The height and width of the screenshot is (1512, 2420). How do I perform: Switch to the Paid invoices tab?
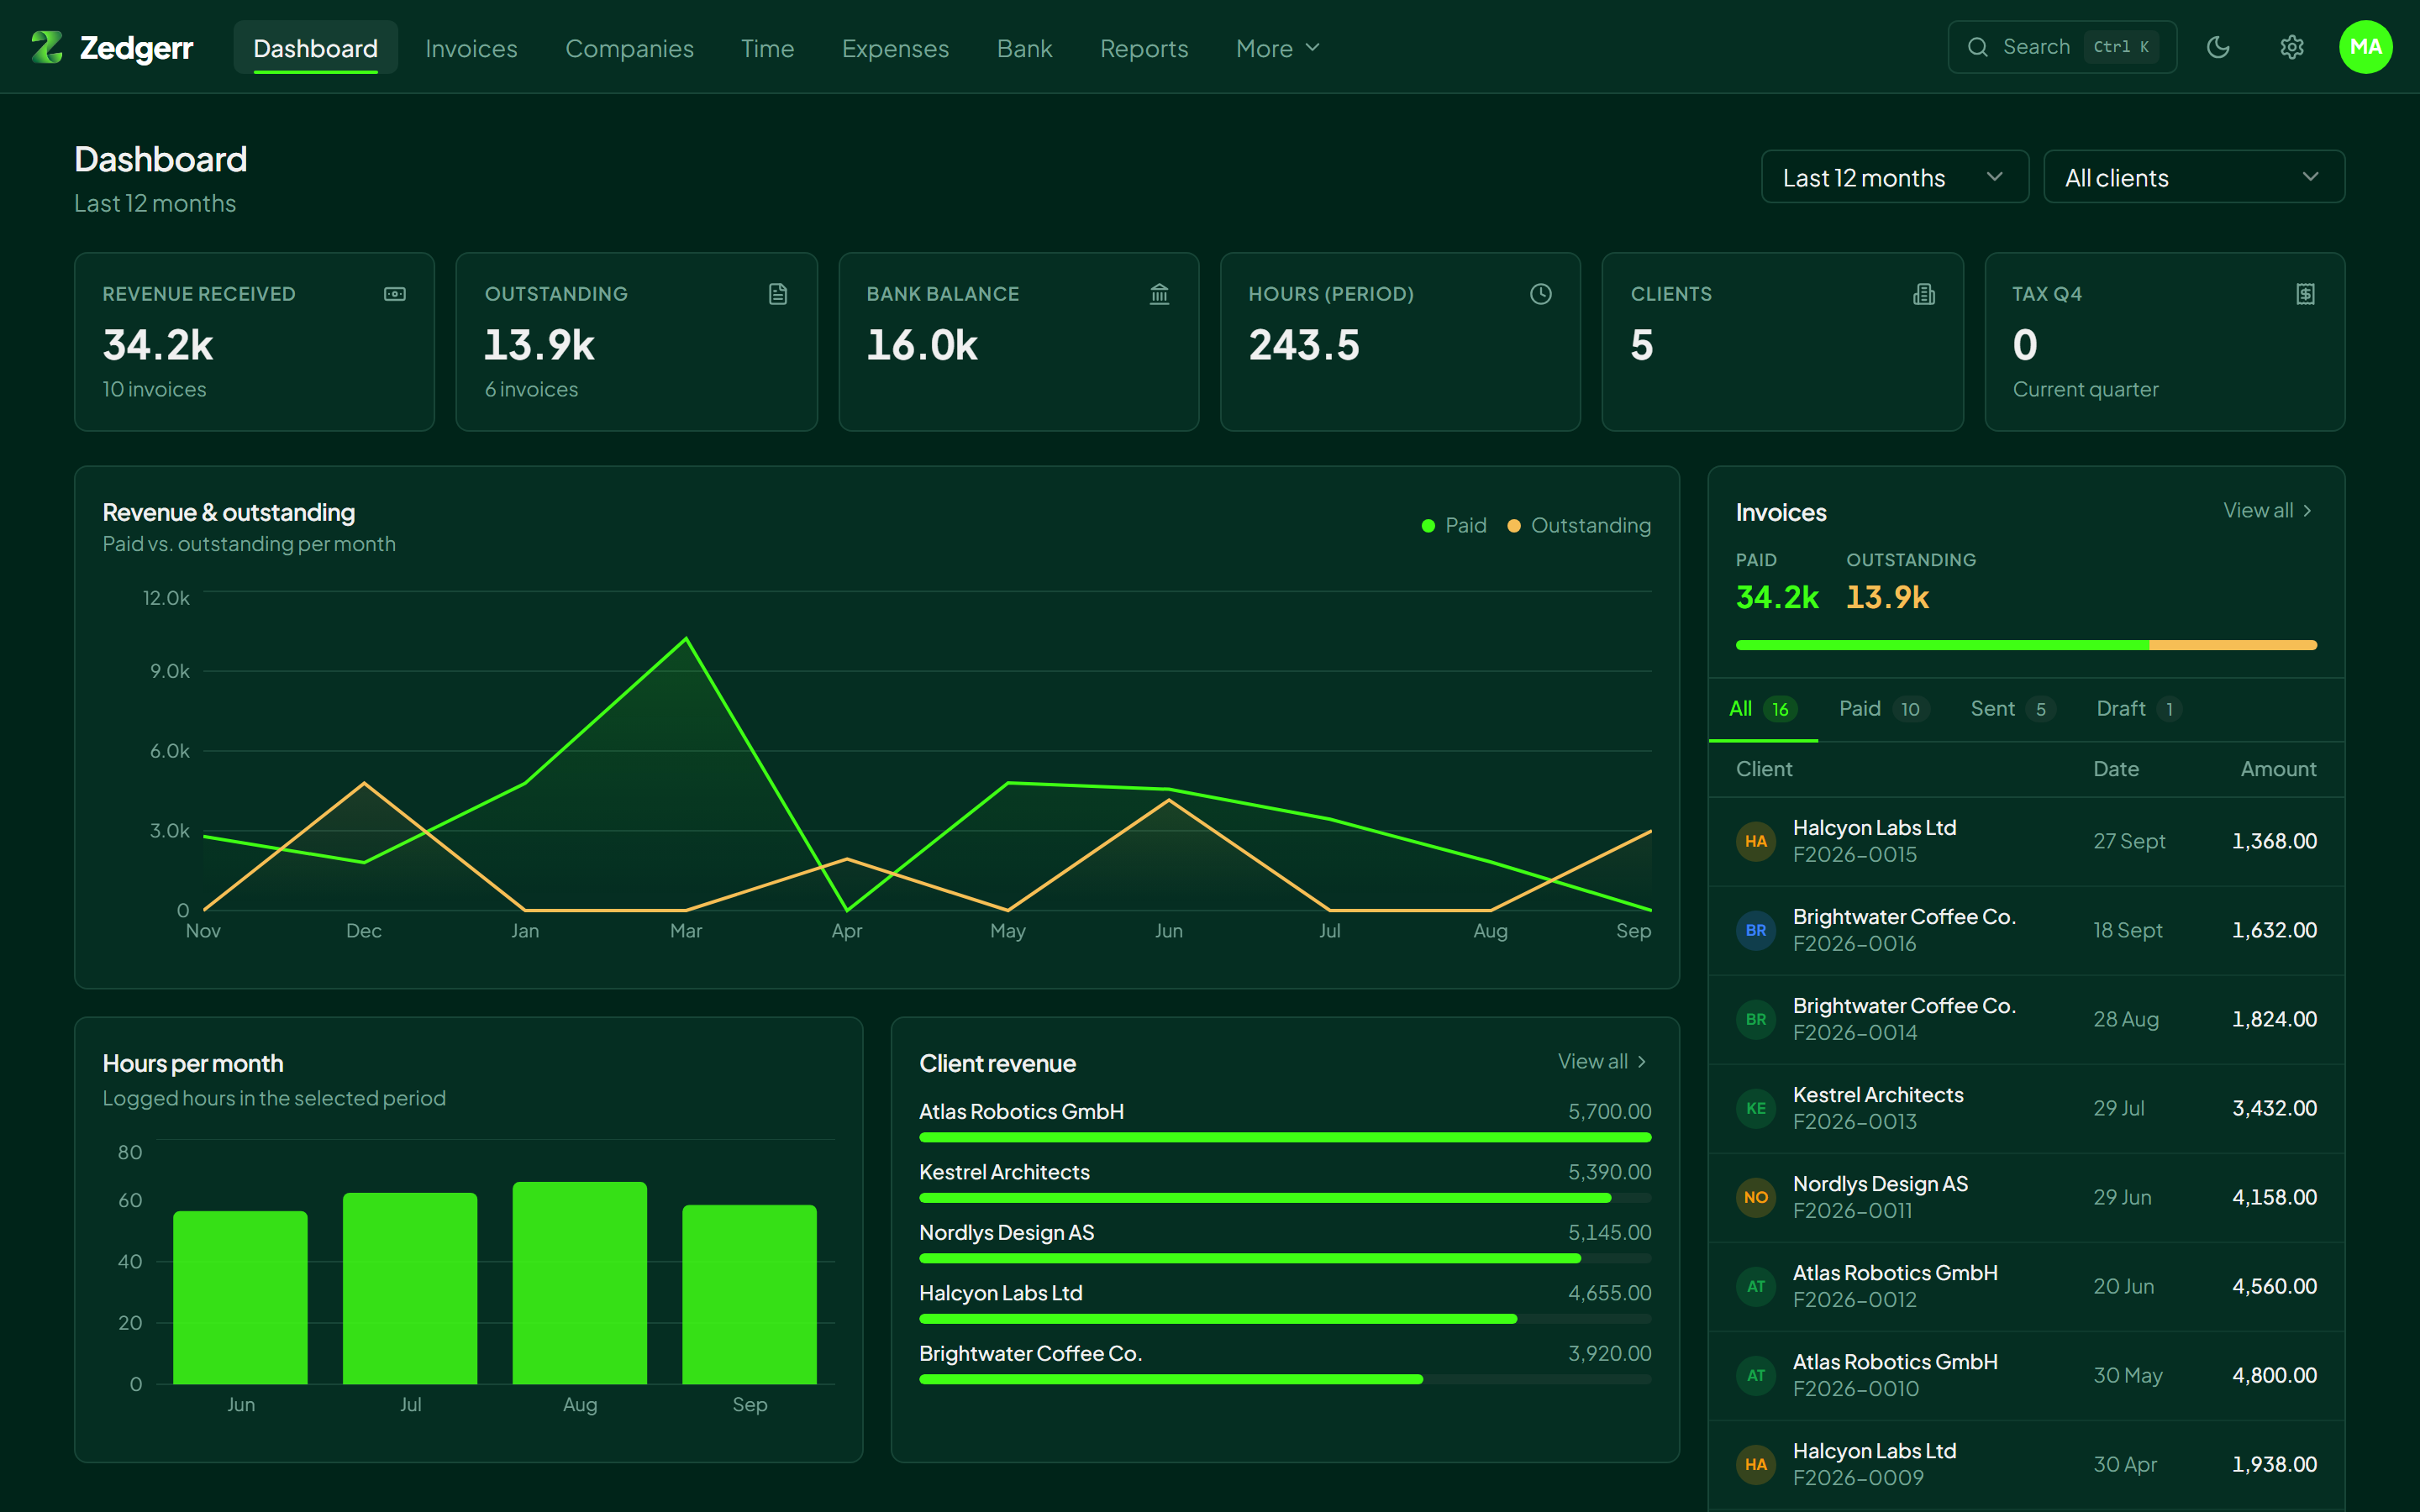1883,709
